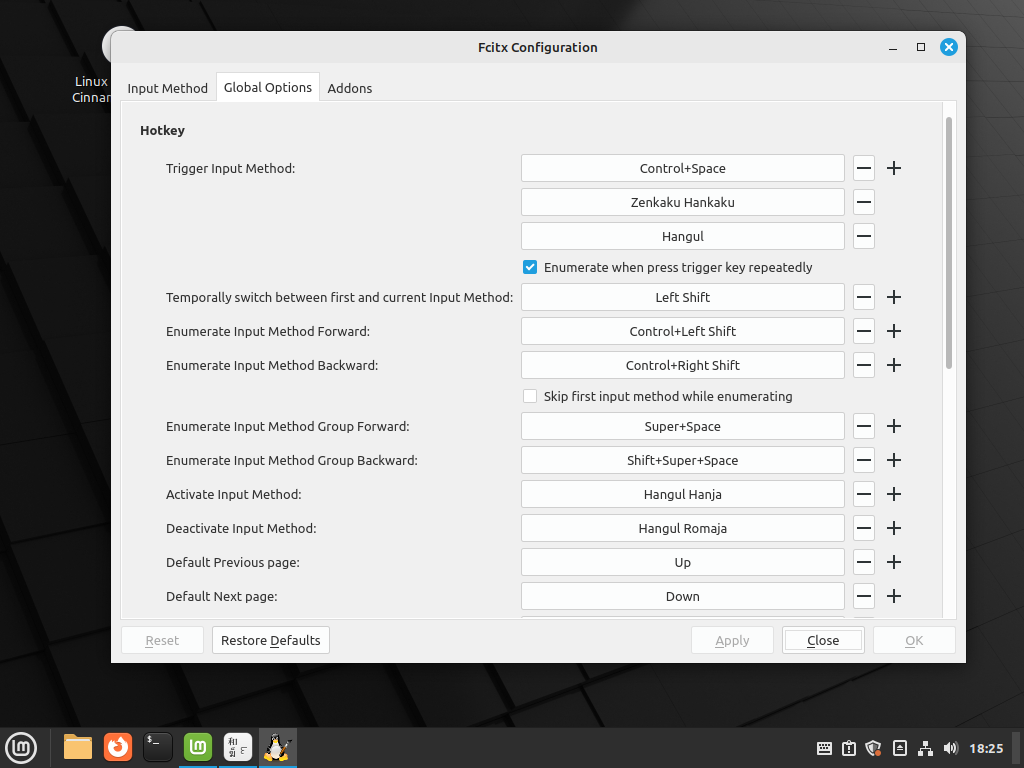Click minus beside the Super+Space hotkey
Screen dimensions: 1024x768
pos(864,426)
